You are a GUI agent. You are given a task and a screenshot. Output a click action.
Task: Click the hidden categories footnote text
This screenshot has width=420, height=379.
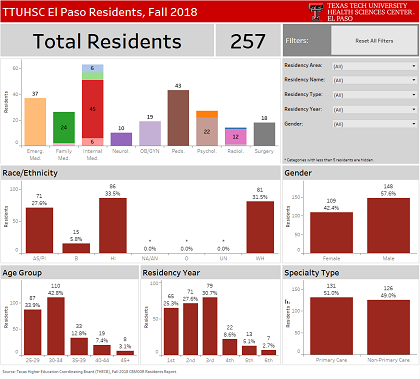(x=329, y=160)
